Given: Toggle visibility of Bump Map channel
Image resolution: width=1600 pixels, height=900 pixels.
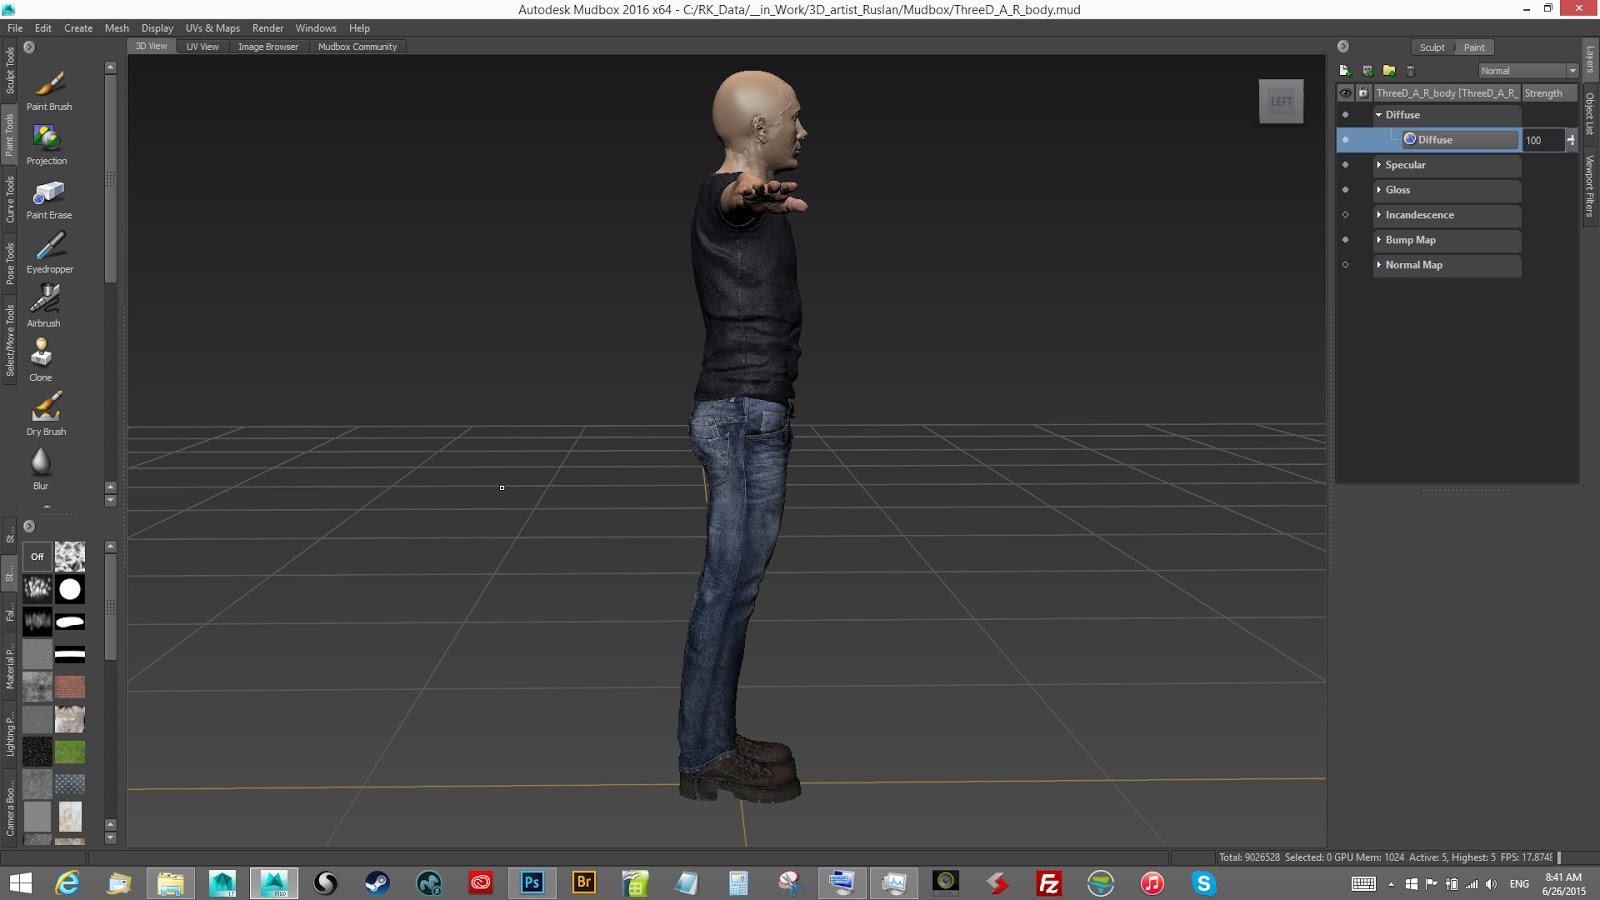Looking at the screenshot, I should (x=1345, y=240).
